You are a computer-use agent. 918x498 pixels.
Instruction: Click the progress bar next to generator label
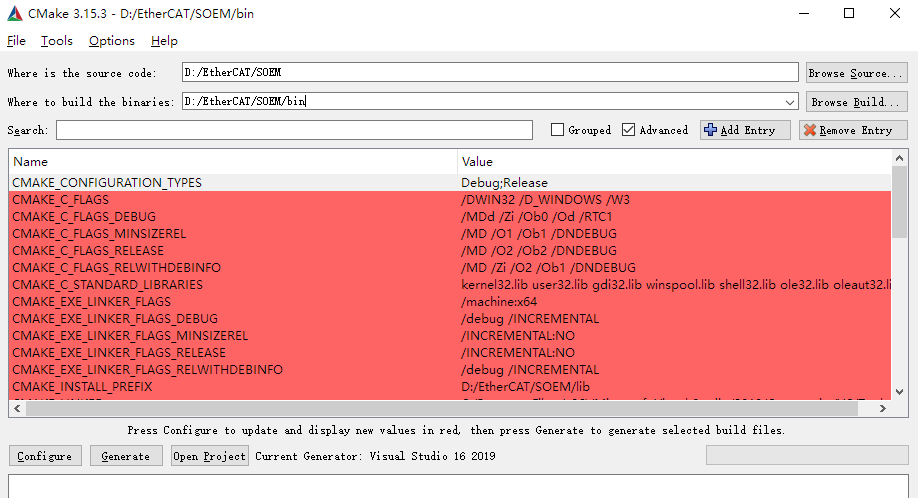tap(807, 455)
